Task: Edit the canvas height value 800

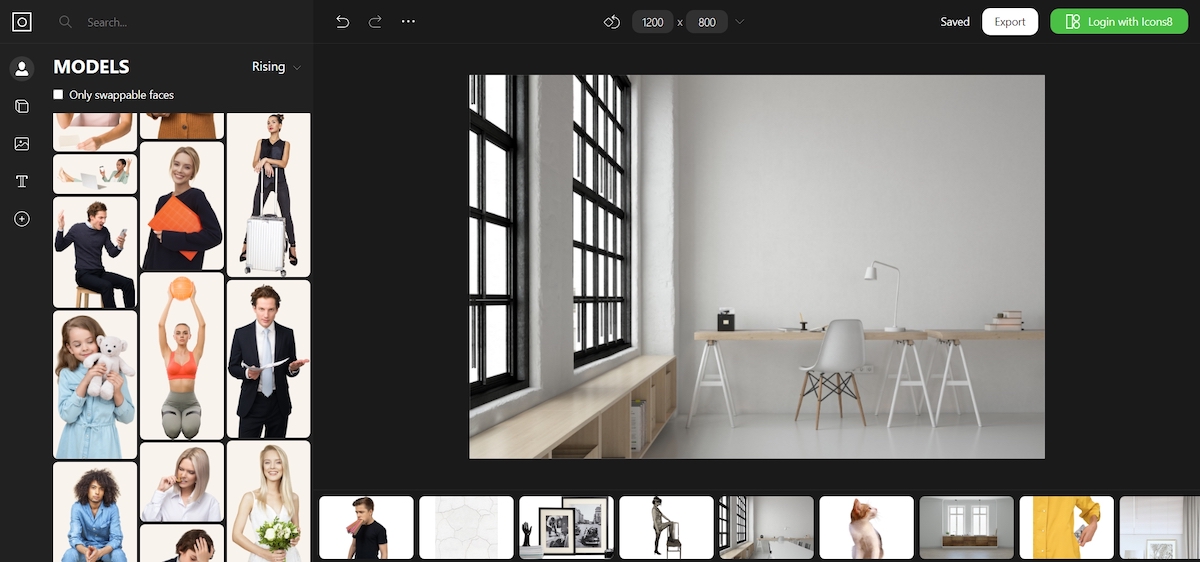Action: [707, 22]
